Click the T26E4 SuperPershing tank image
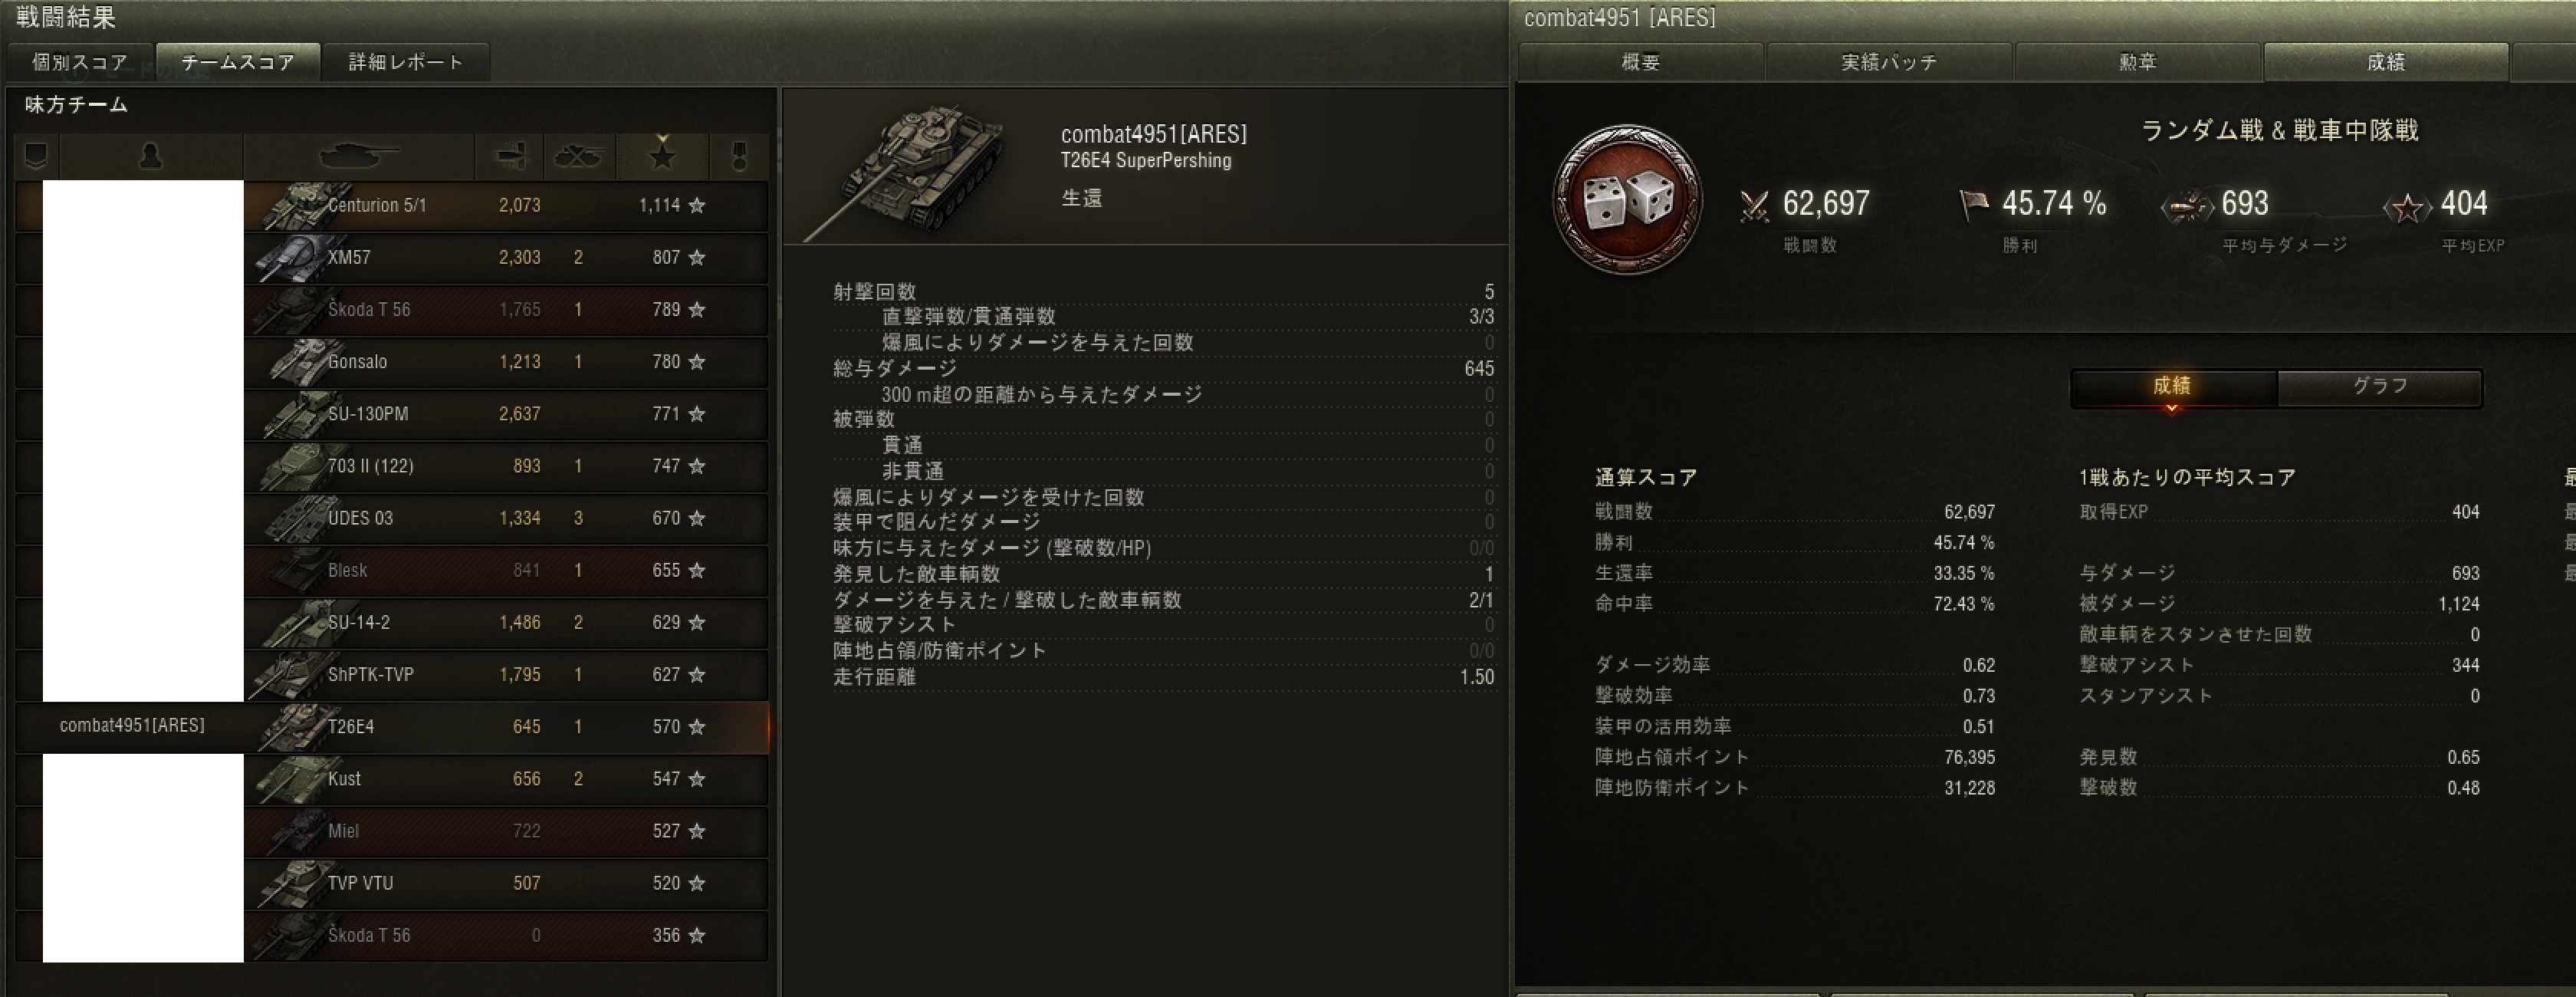This screenshot has height=997, width=2576. (905, 172)
